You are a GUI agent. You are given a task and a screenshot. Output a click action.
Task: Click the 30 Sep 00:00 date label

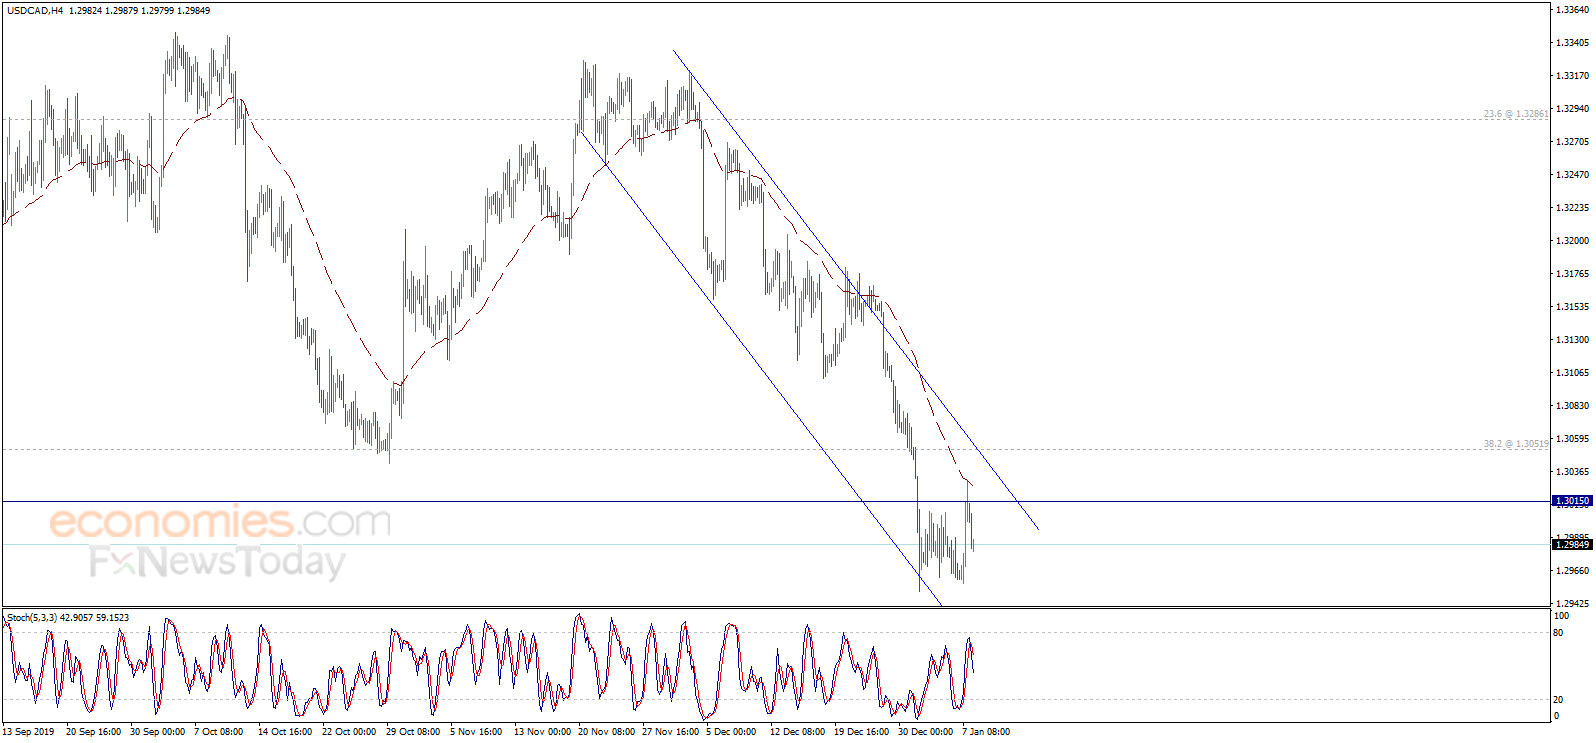(157, 732)
